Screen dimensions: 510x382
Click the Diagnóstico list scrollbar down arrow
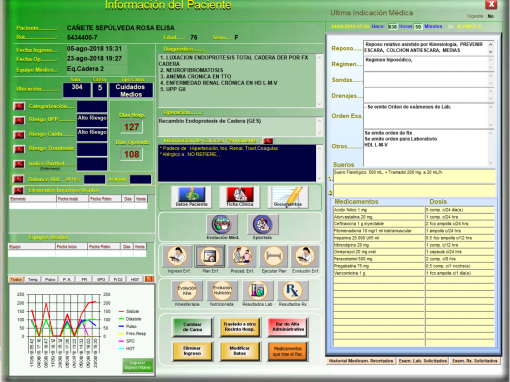pyautogui.click(x=319, y=104)
